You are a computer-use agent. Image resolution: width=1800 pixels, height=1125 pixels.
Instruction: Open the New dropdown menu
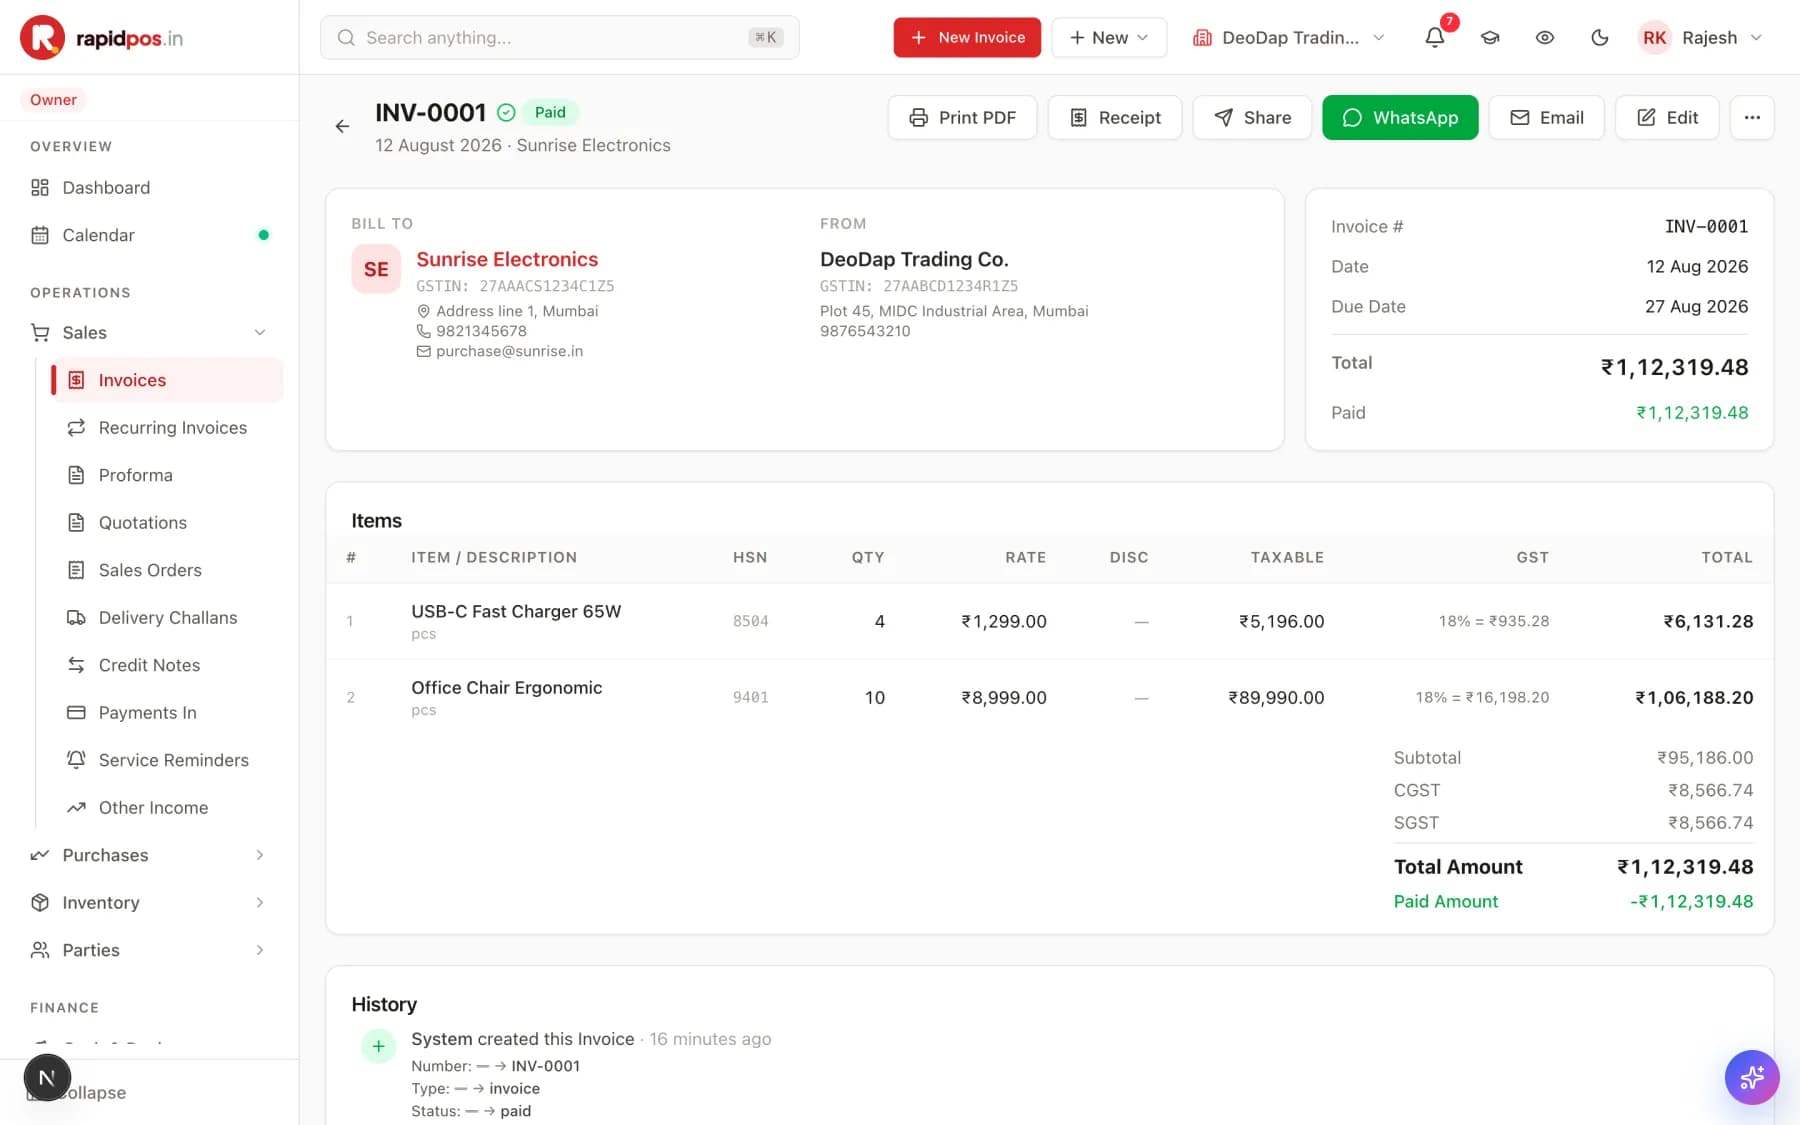[x=1109, y=37]
